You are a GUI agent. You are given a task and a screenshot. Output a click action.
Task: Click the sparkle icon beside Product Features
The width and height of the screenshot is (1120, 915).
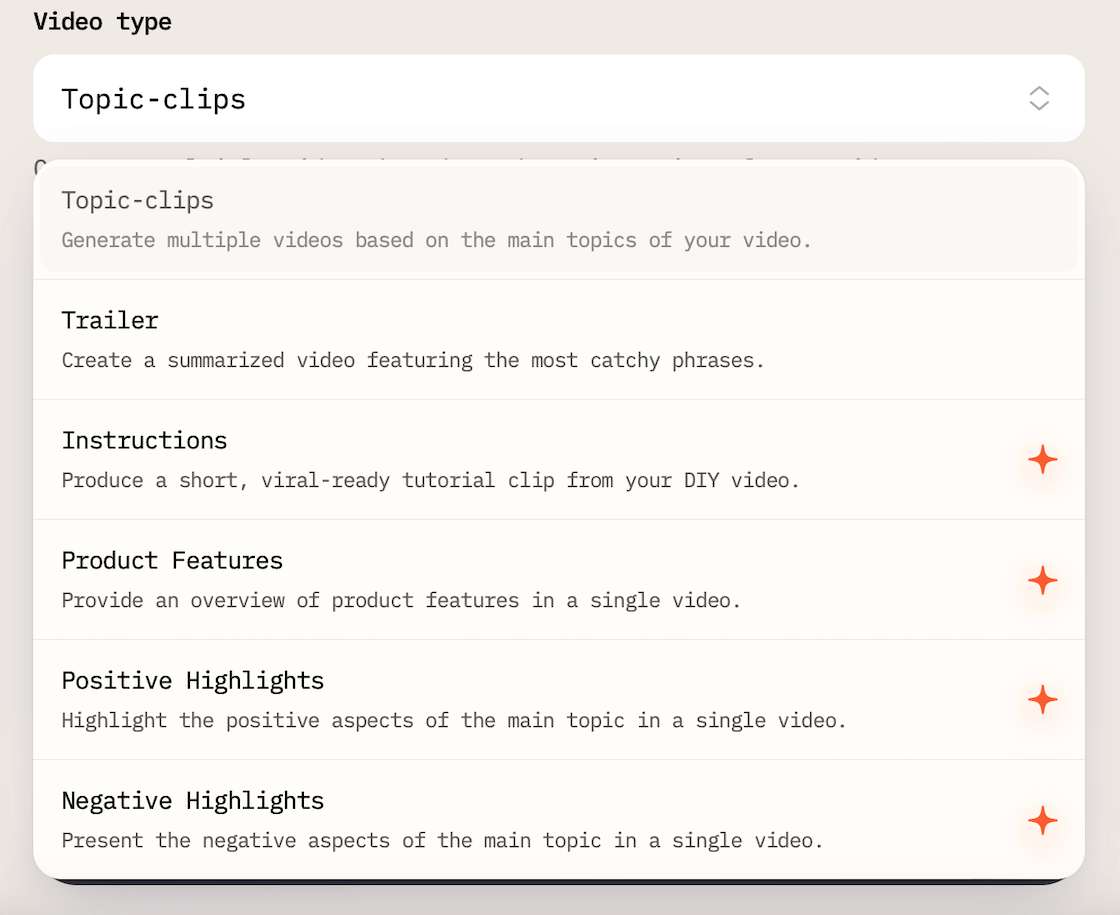pos(1042,580)
